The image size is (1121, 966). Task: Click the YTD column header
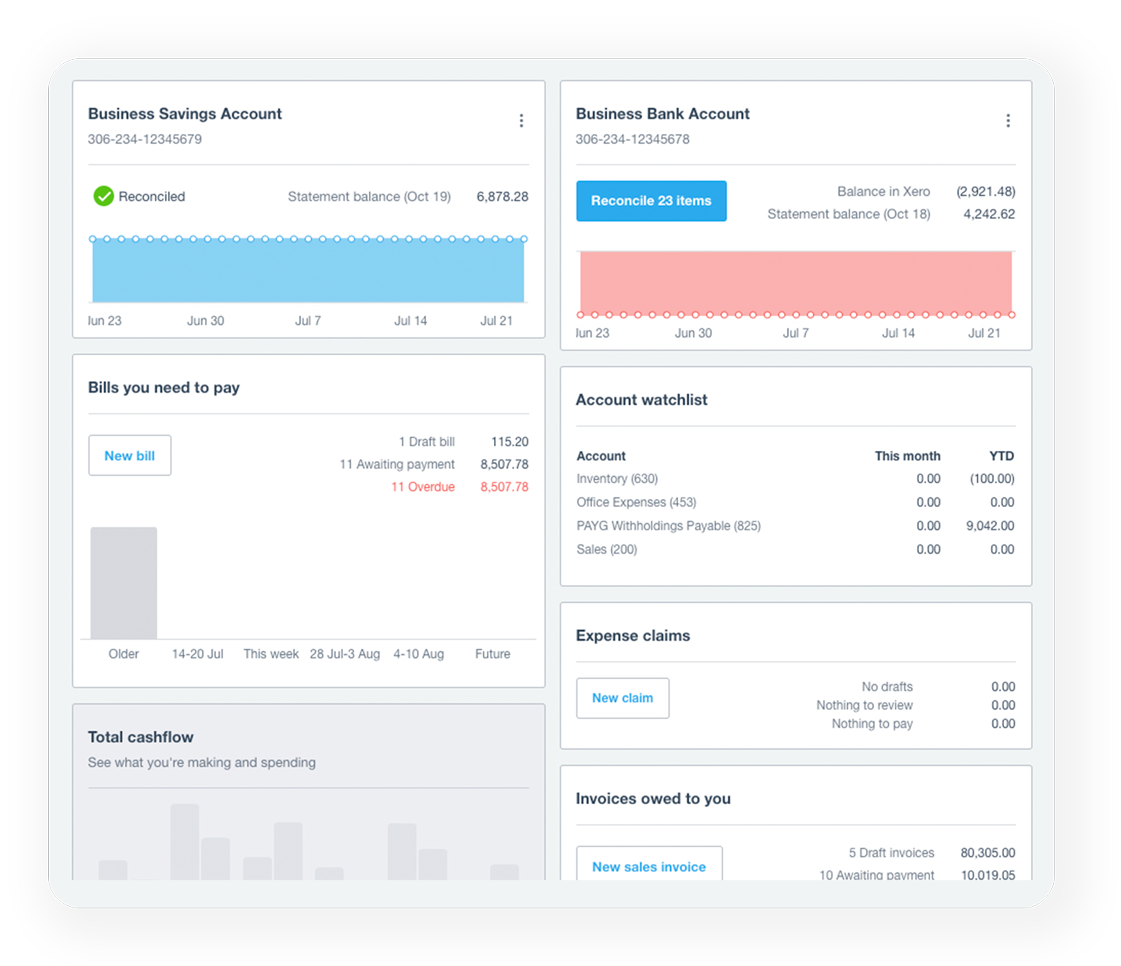1002,455
